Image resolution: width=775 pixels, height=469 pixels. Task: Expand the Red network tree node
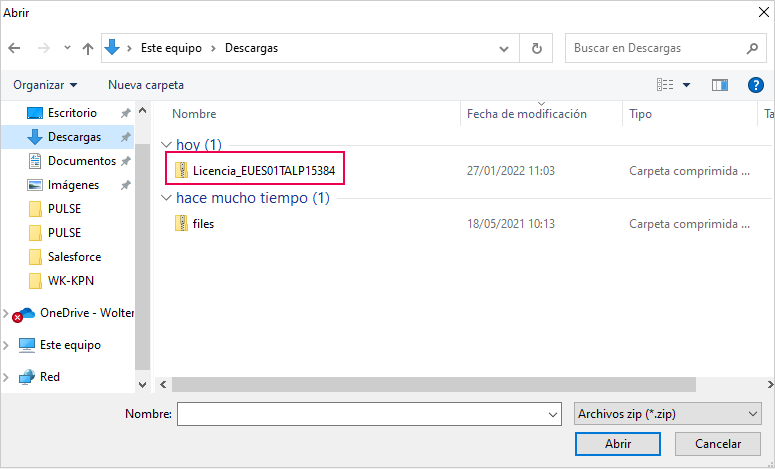tap(6, 377)
